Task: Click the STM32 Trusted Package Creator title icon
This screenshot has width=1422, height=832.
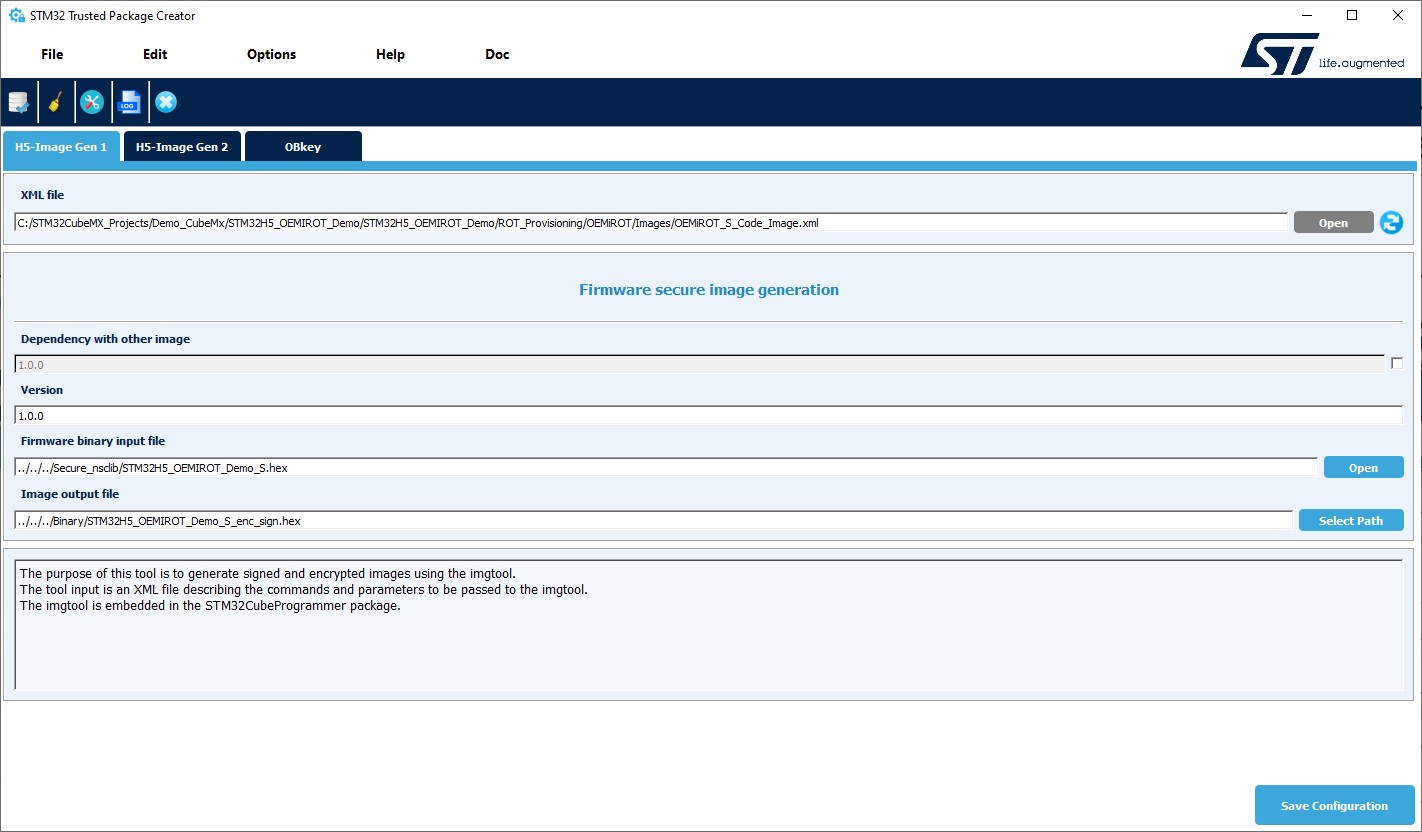Action: [x=16, y=16]
